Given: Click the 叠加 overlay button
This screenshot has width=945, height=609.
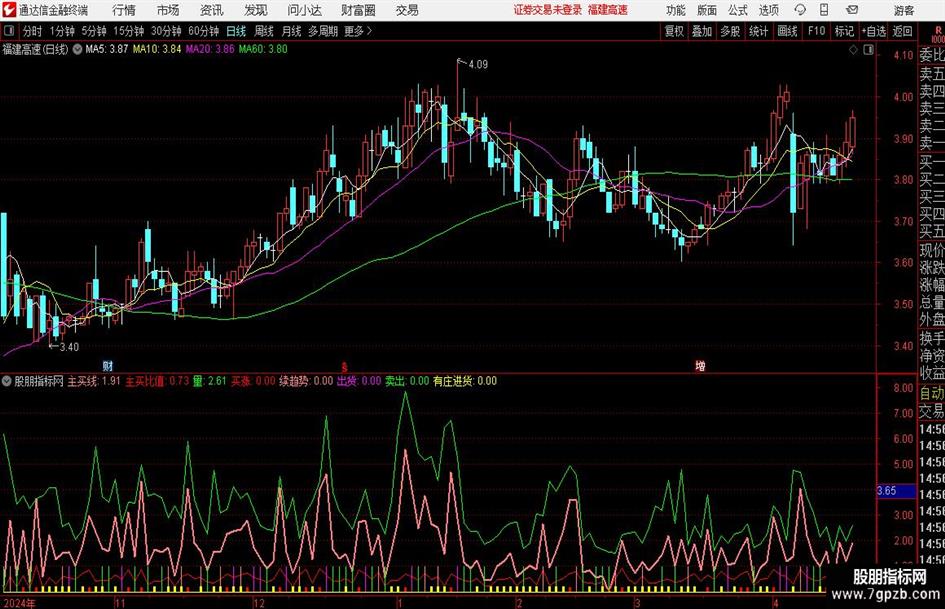Looking at the screenshot, I should (x=702, y=31).
